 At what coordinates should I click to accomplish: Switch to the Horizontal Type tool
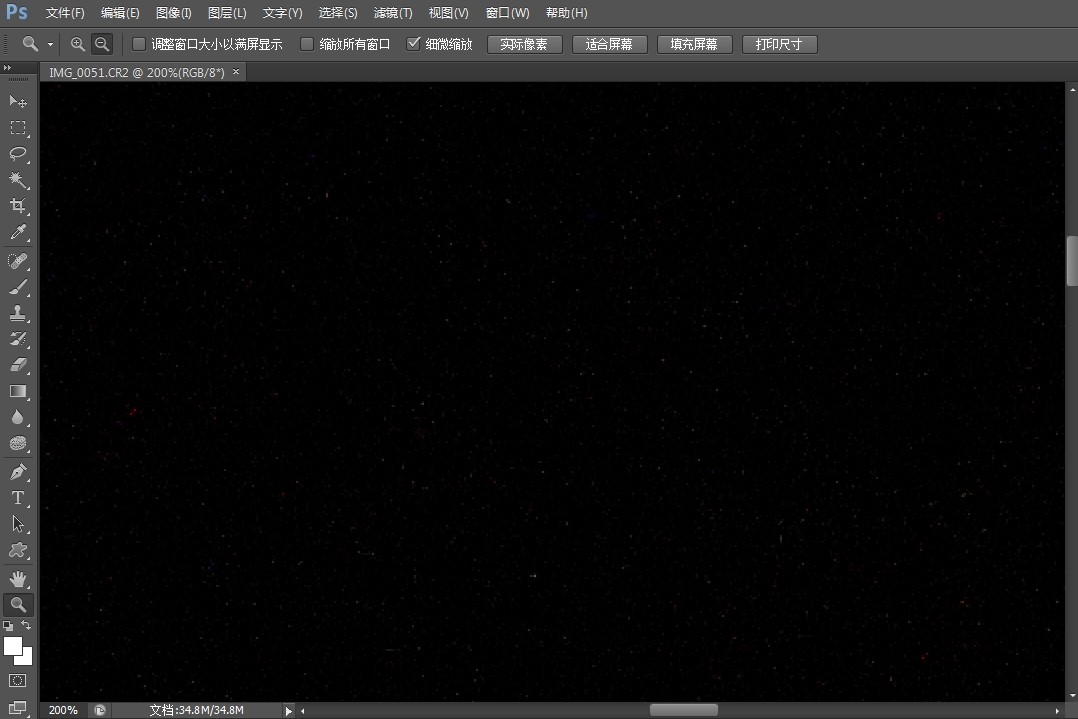pyautogui.click(x=18, y=497)
